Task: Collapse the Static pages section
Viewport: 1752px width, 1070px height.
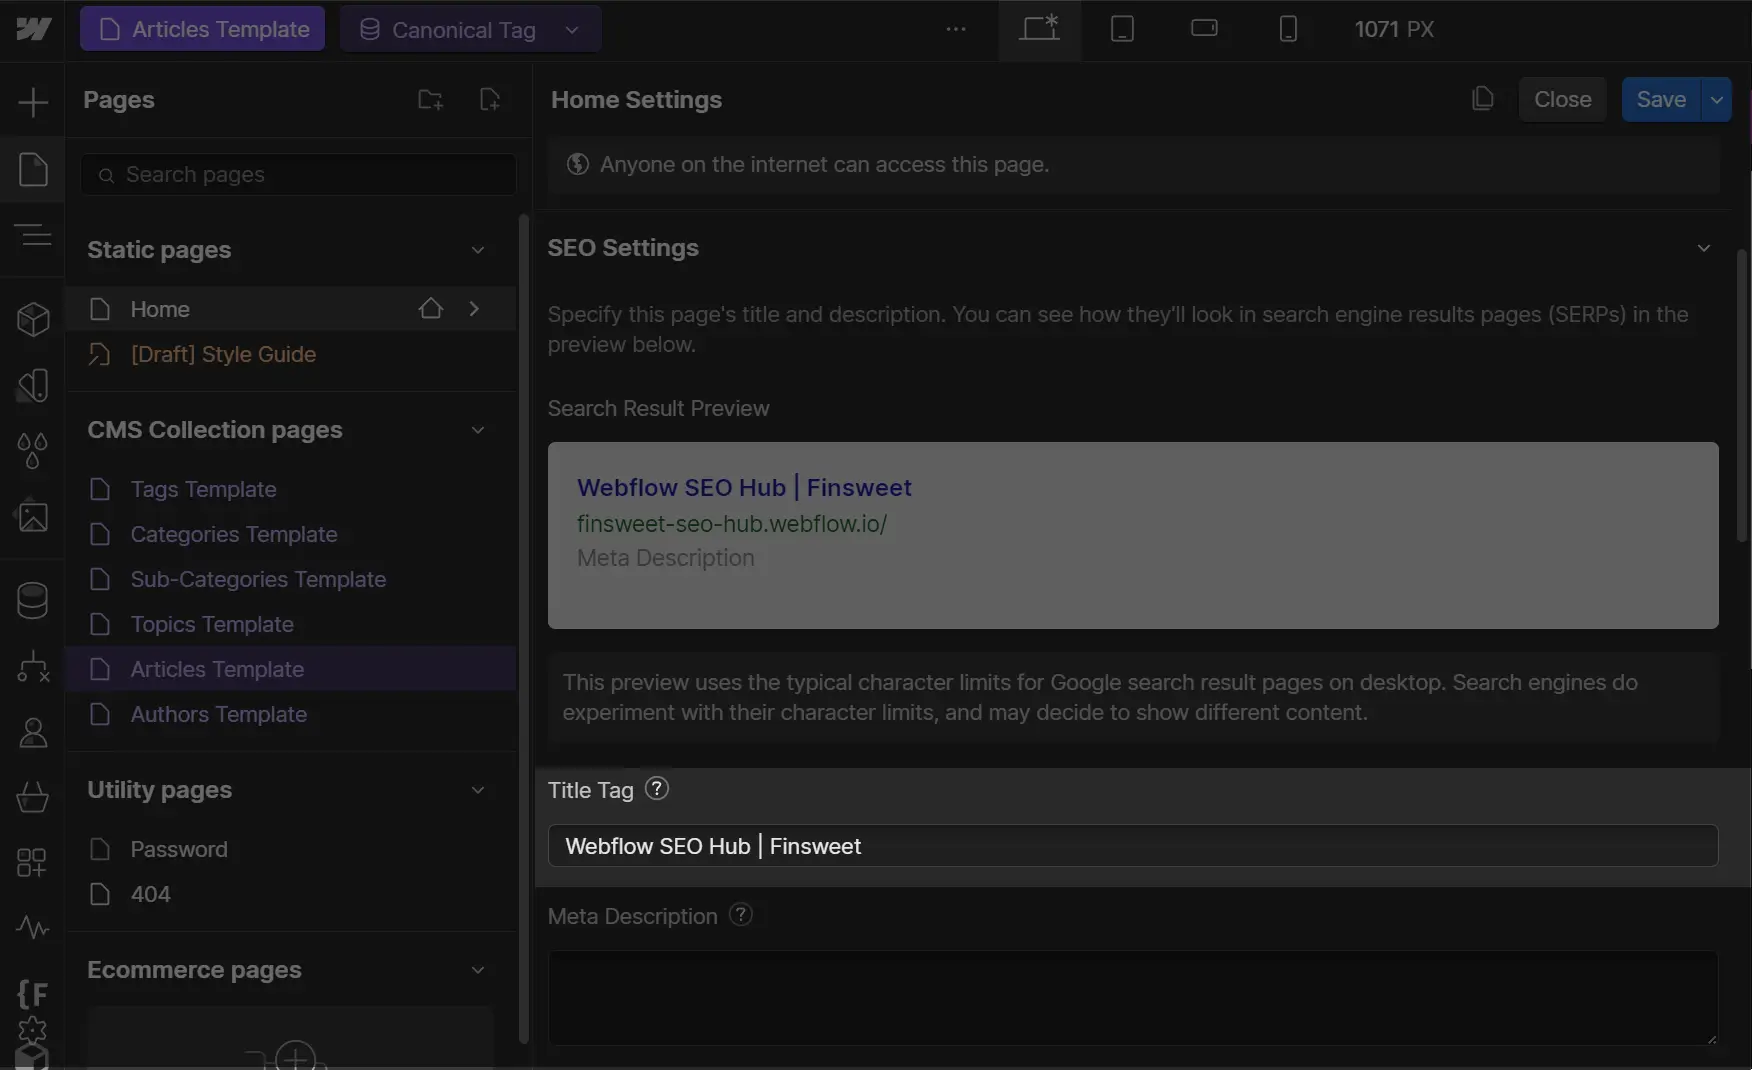Action: click(478, 250)
